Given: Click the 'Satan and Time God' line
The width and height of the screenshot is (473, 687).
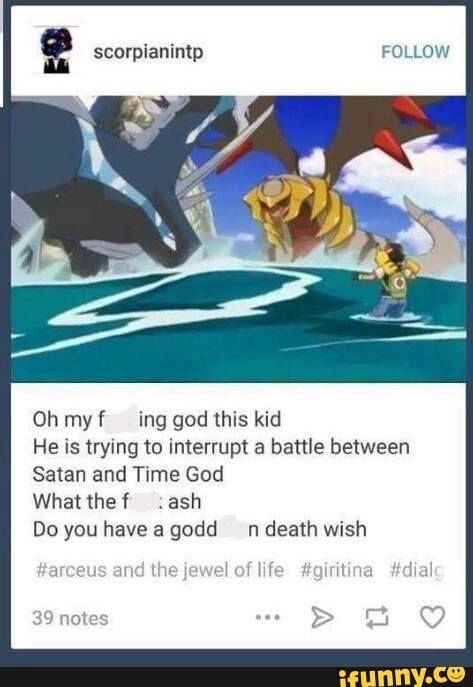Looking at the screenshot, I should (128, 474).
